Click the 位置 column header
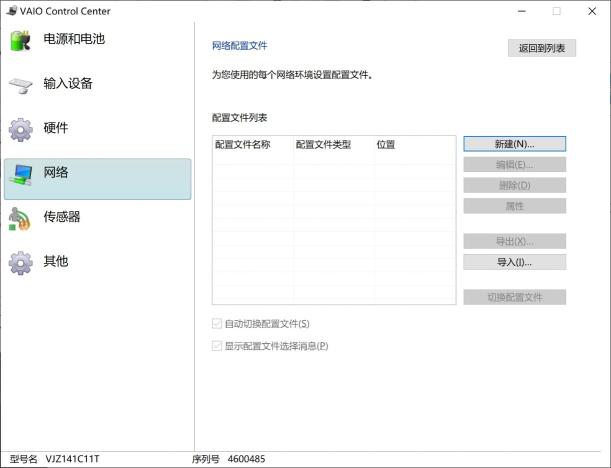Image resolution: width=611 pixels, height=468 pixels. point(415,145)
